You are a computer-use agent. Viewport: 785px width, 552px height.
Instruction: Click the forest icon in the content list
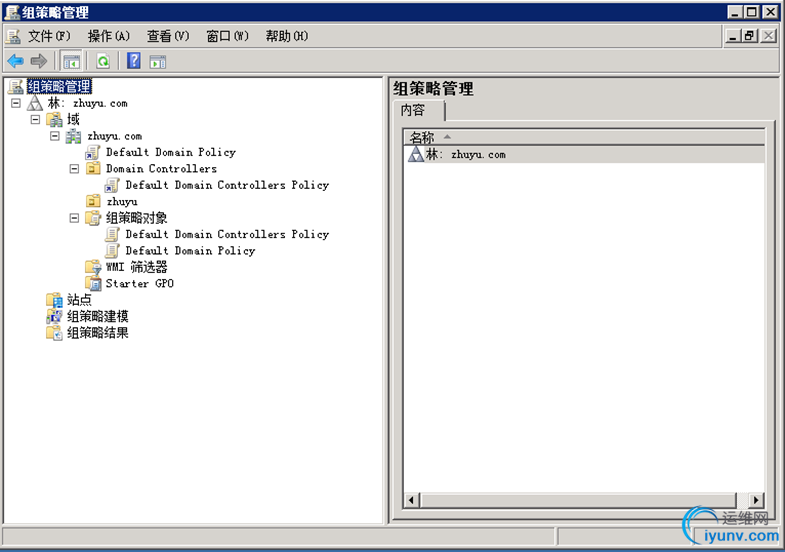[x=416, y=154]
